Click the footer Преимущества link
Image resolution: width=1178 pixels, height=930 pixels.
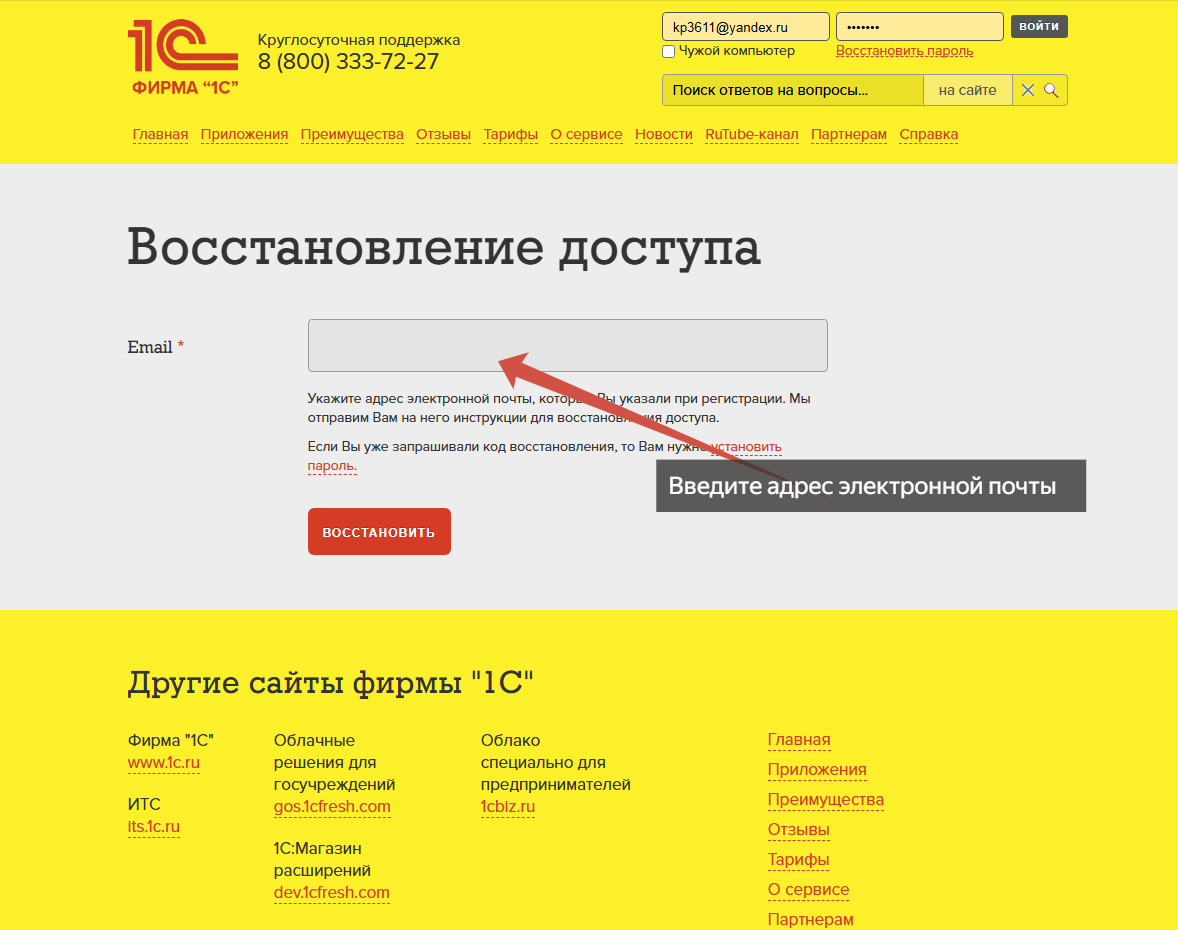tap(826, 800)
